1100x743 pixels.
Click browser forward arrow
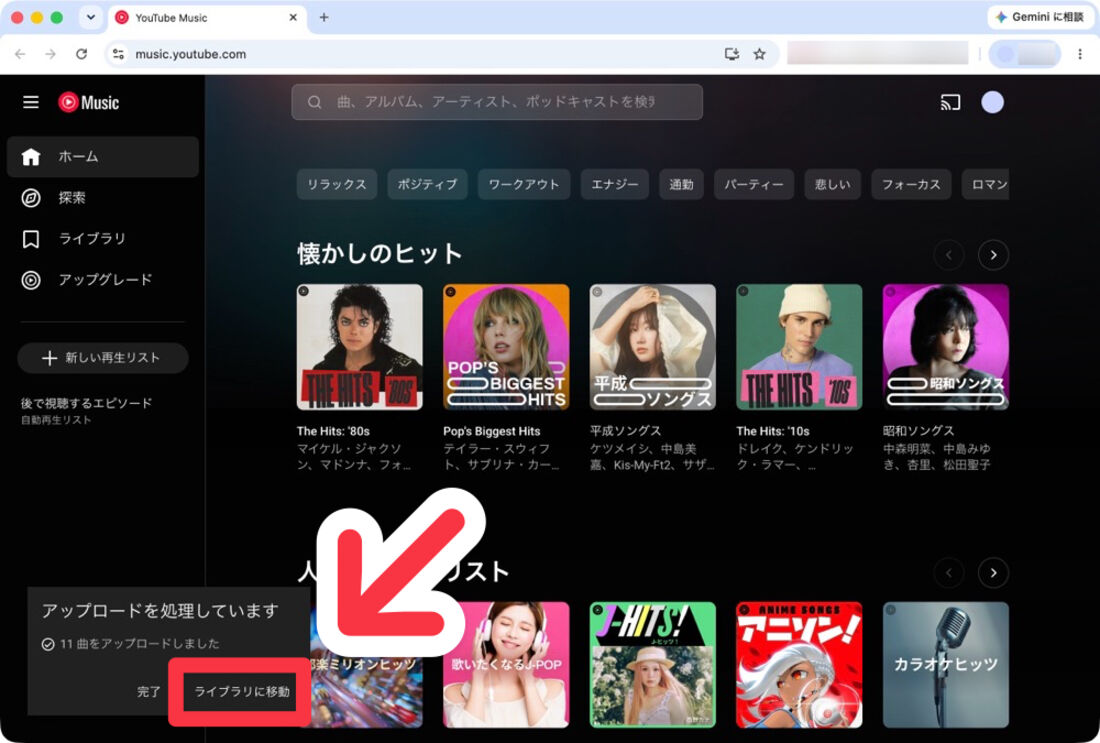point(51,54)
